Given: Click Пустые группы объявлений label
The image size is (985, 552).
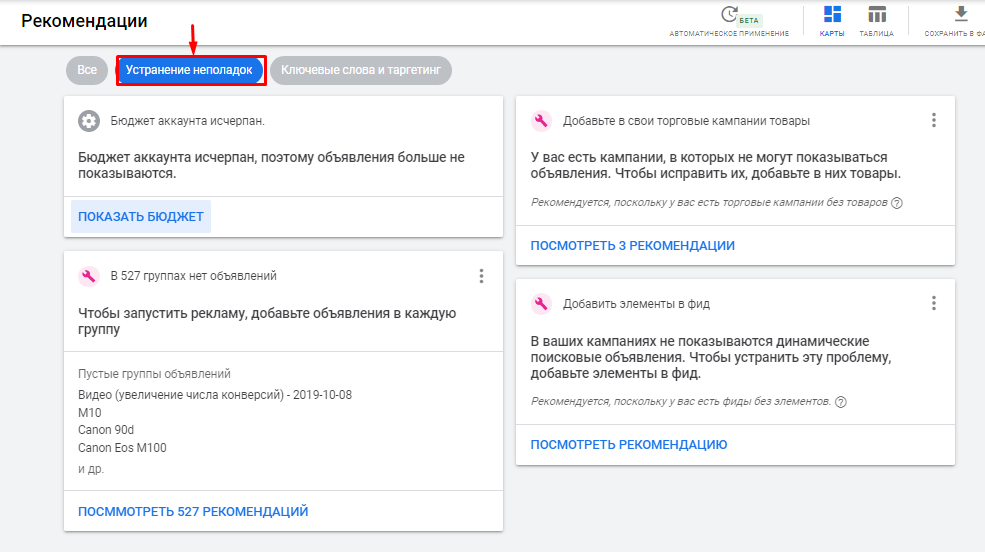Looking at the screenshot, I should click(x=154, y=374).
